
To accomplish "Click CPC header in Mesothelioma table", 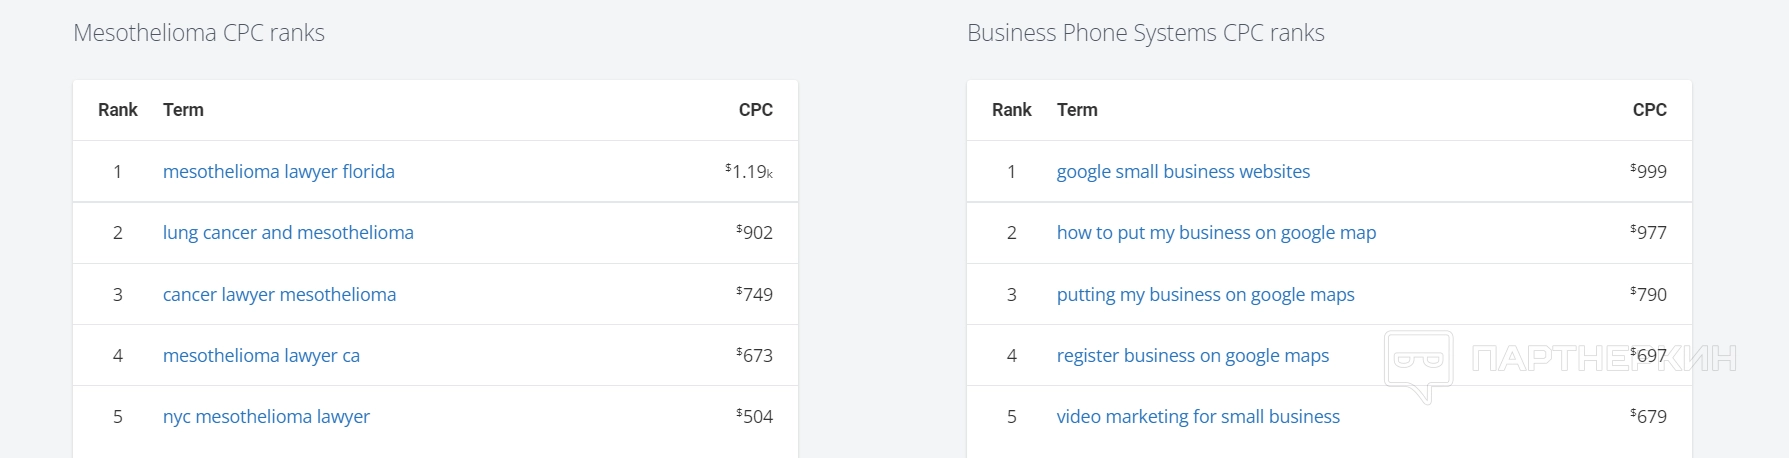I will point(755,110).
